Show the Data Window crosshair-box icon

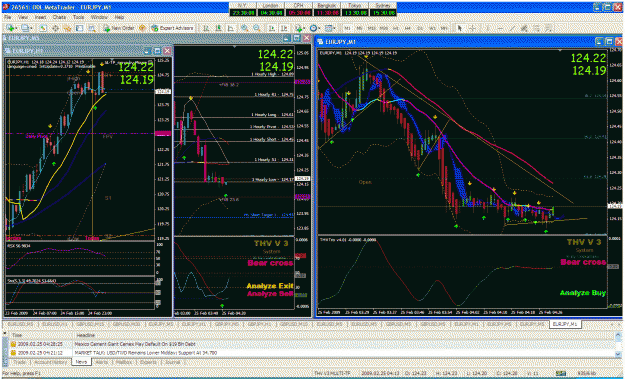click(x=55, y=28)
